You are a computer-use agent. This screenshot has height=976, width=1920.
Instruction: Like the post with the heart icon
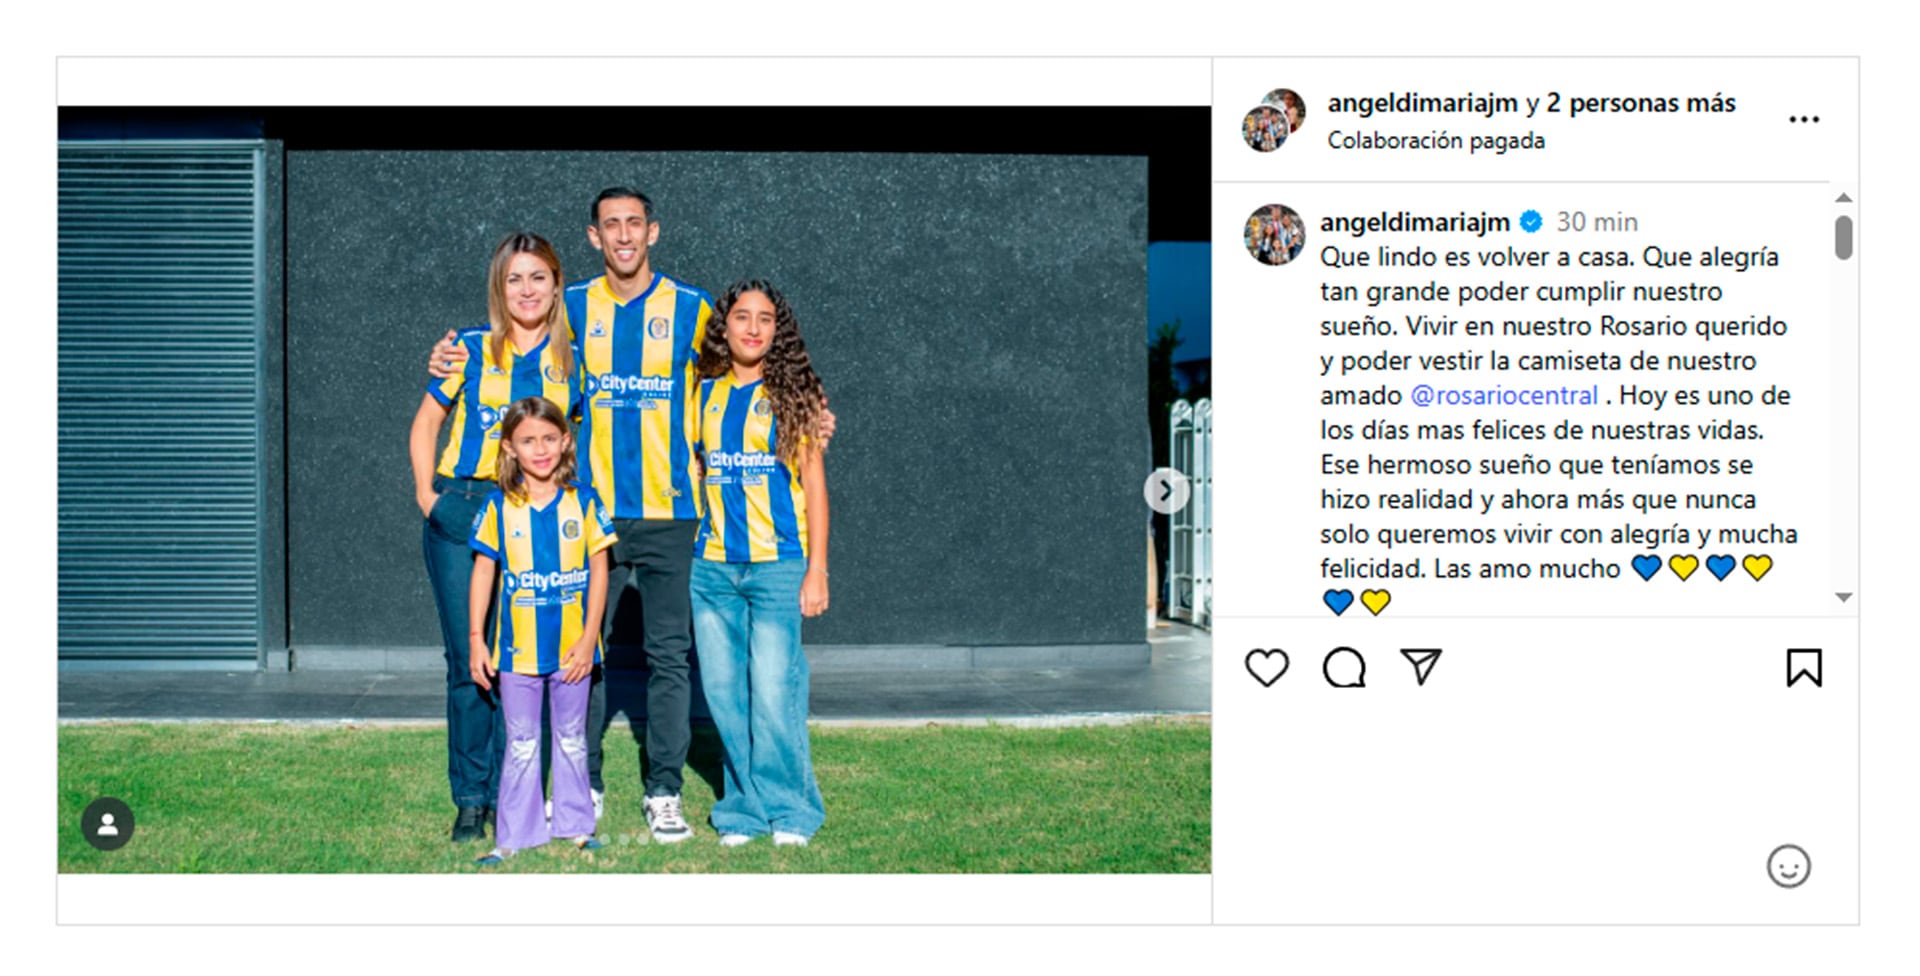pos(1266,668)
